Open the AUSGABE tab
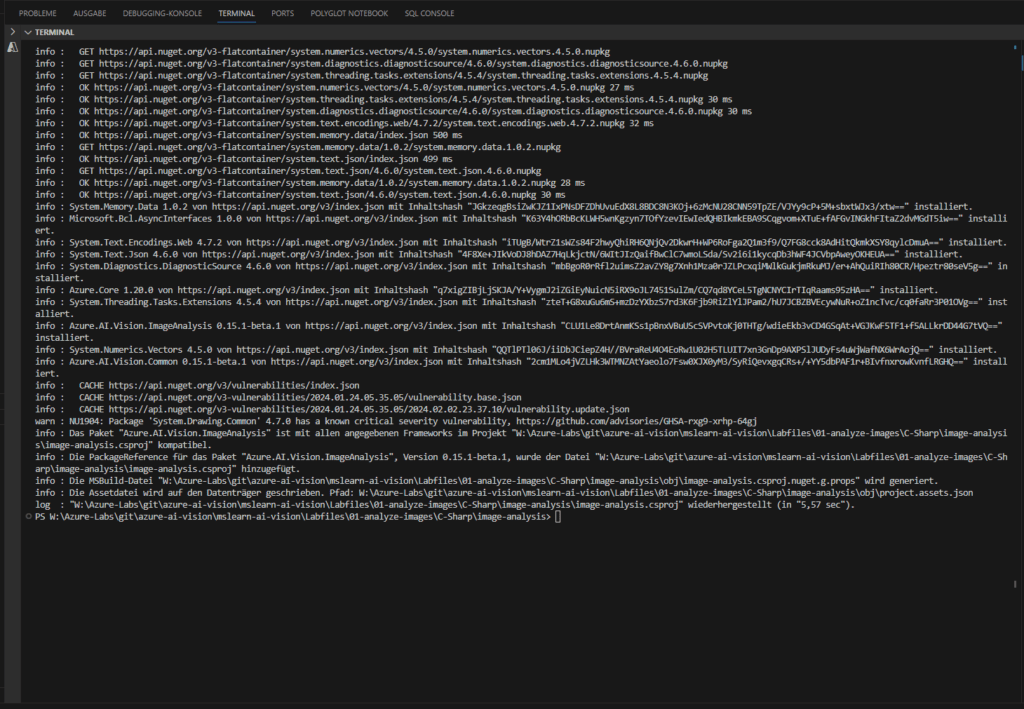Viewport: 1024px width, 709px height. coord(89,13)
